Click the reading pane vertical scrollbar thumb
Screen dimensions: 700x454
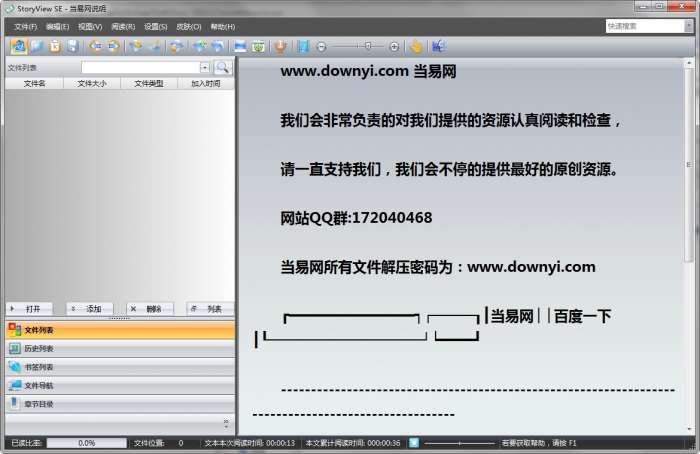[x=689, y=165]
